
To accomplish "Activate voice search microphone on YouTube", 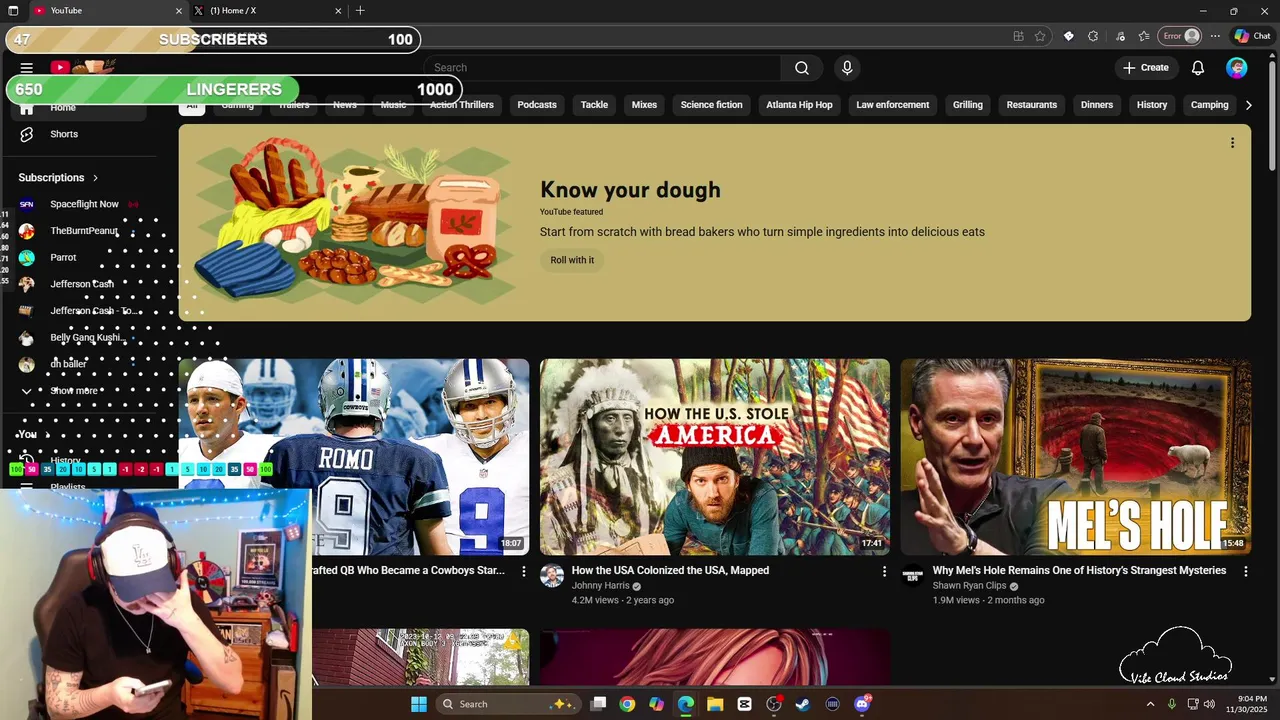I will [x=847, y=68].
